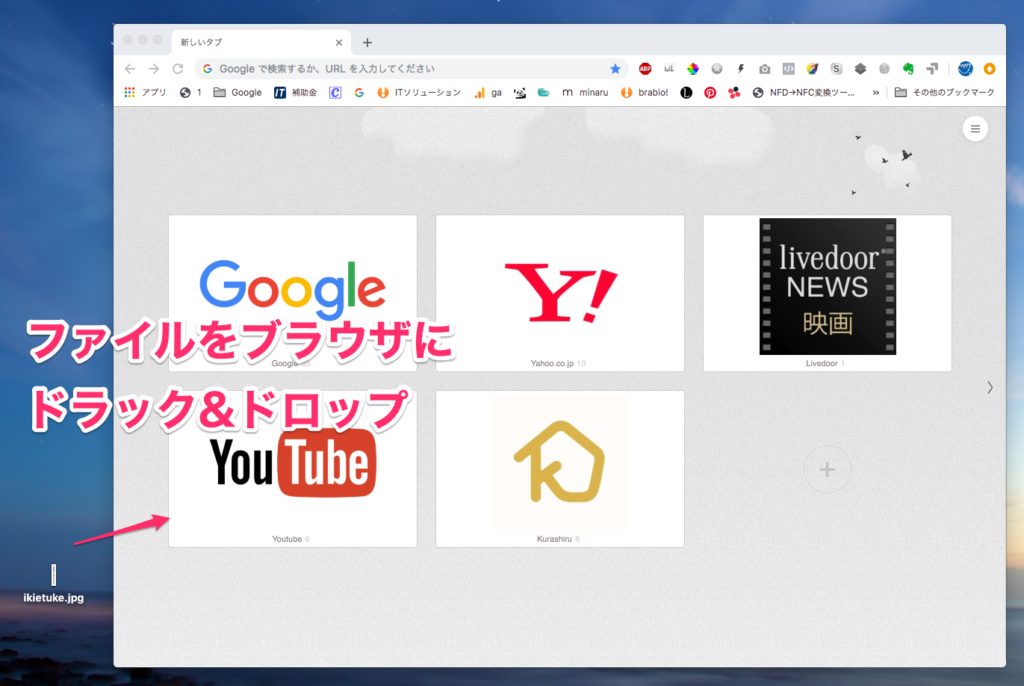Screen dimensions: 1024x686
Task: Reload the page with the refresh icon
Action: coord(178,69)
